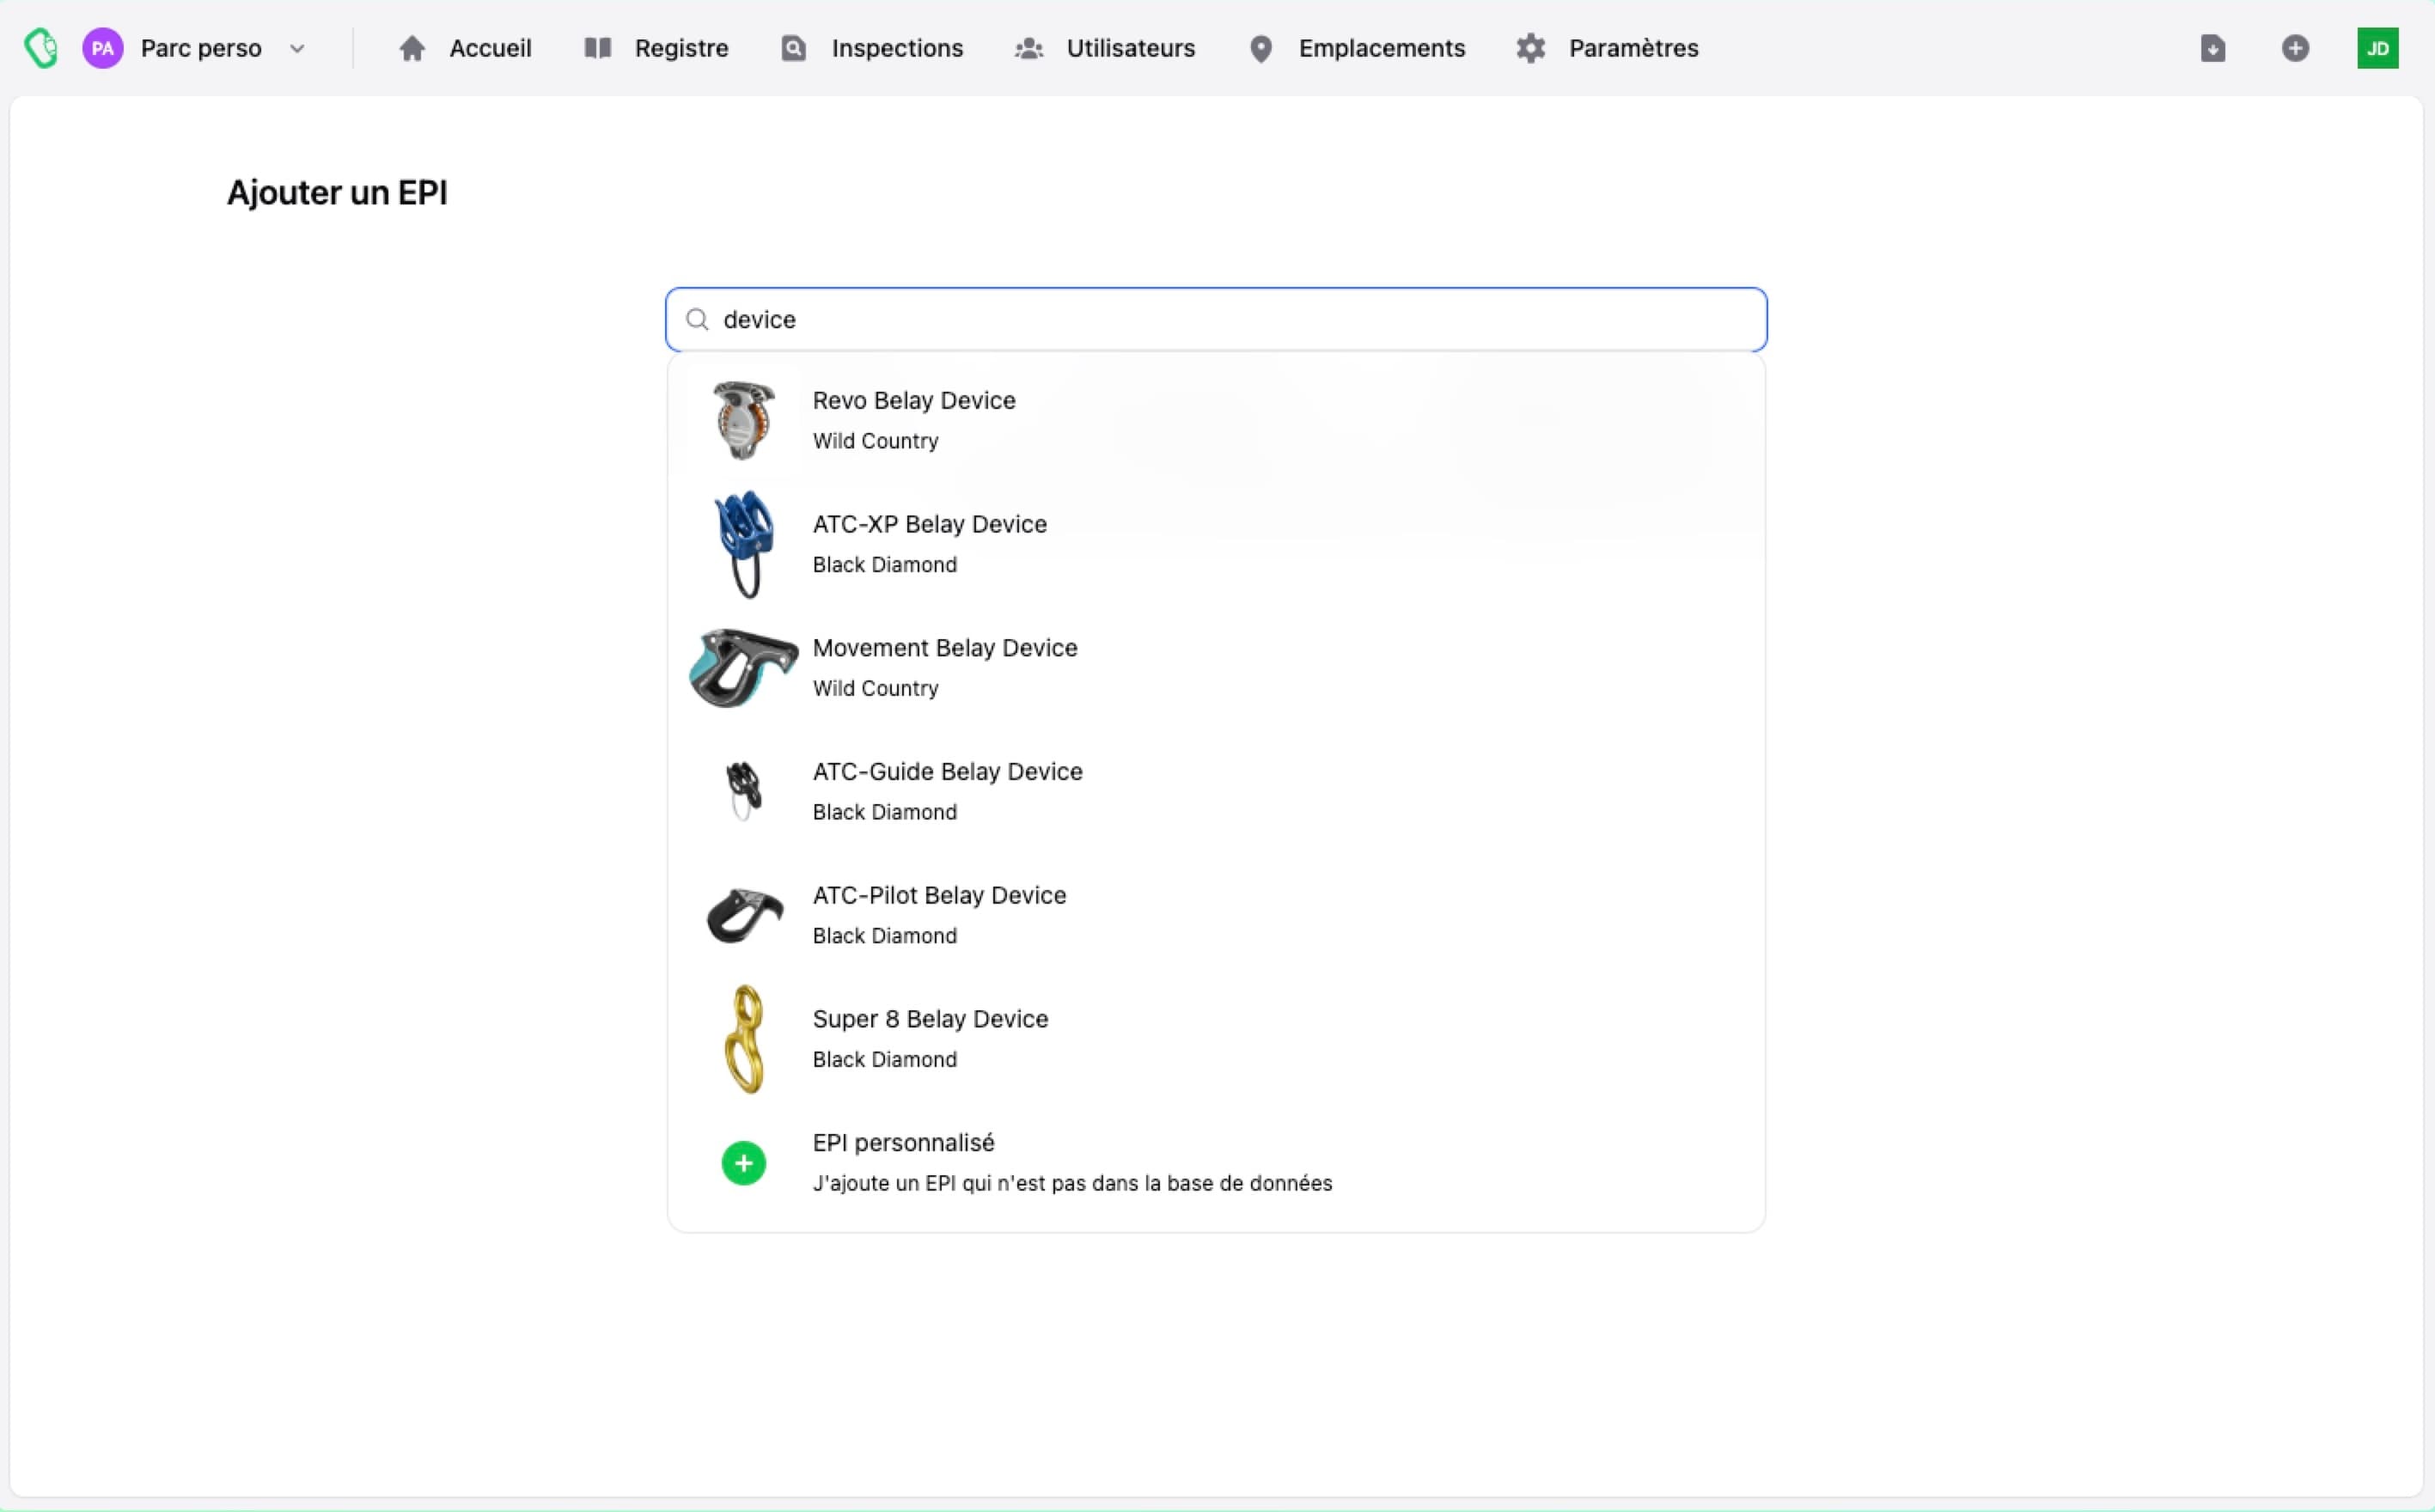Click the green app logo icon
The height and width of the screenshot is (1512, 2435).
[41, 48]
